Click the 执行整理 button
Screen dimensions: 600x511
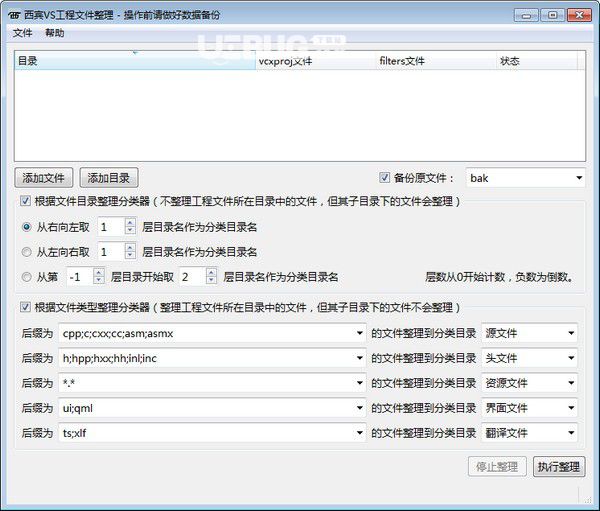(559, 467)
